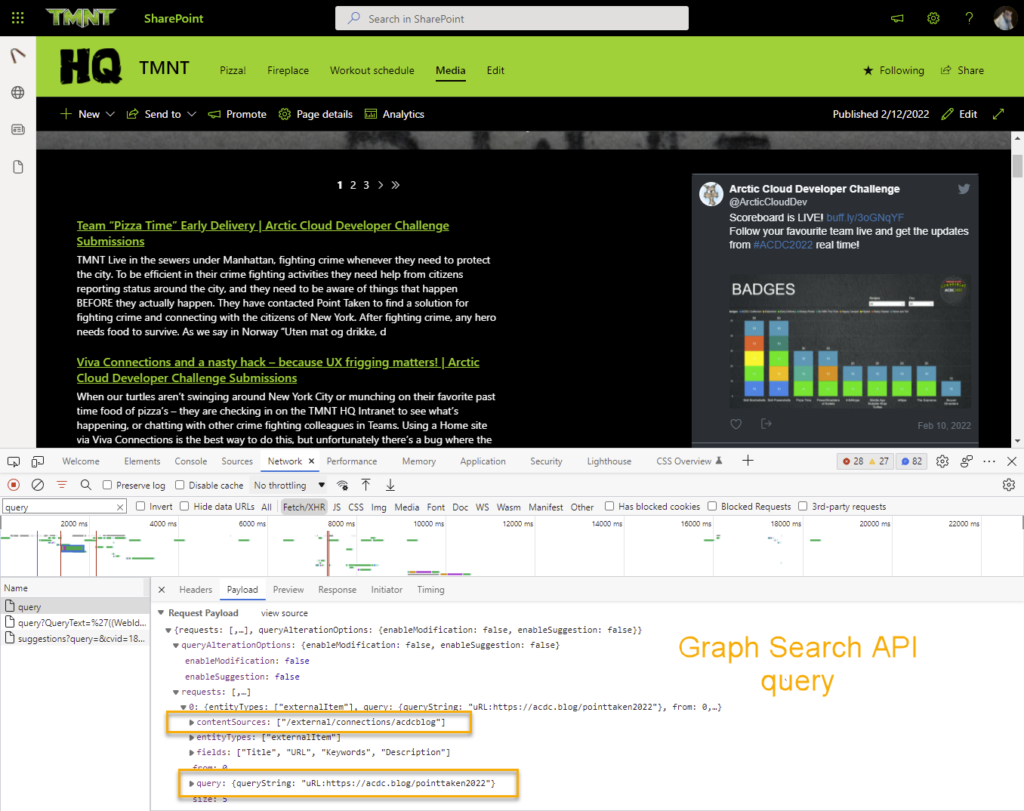Open network conditions wifi icon
The image size is (1024, 811).
[342, 485]
